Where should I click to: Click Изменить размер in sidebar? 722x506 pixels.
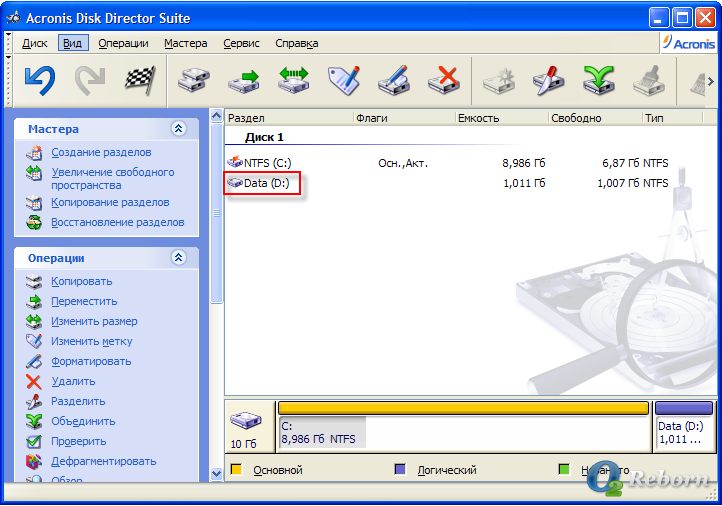[x=94, y=321]
